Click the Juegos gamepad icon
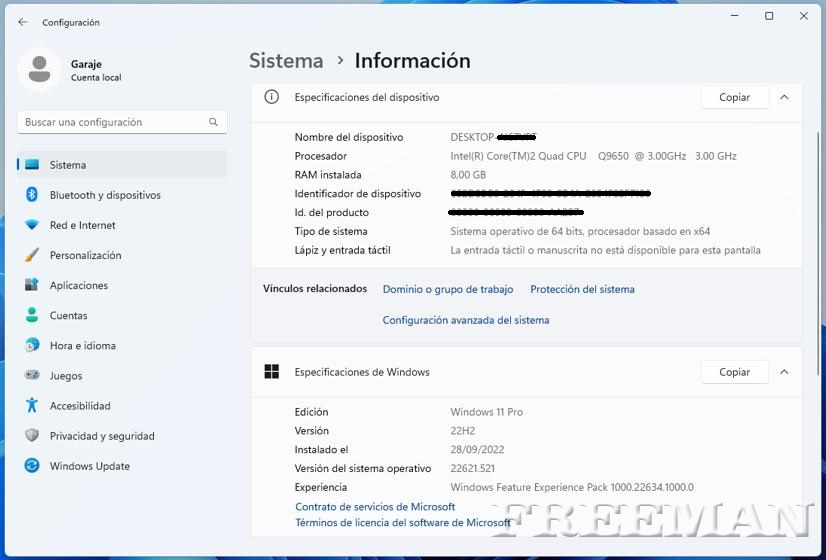This screenshot has height=560, width=826. coord(32,375)
